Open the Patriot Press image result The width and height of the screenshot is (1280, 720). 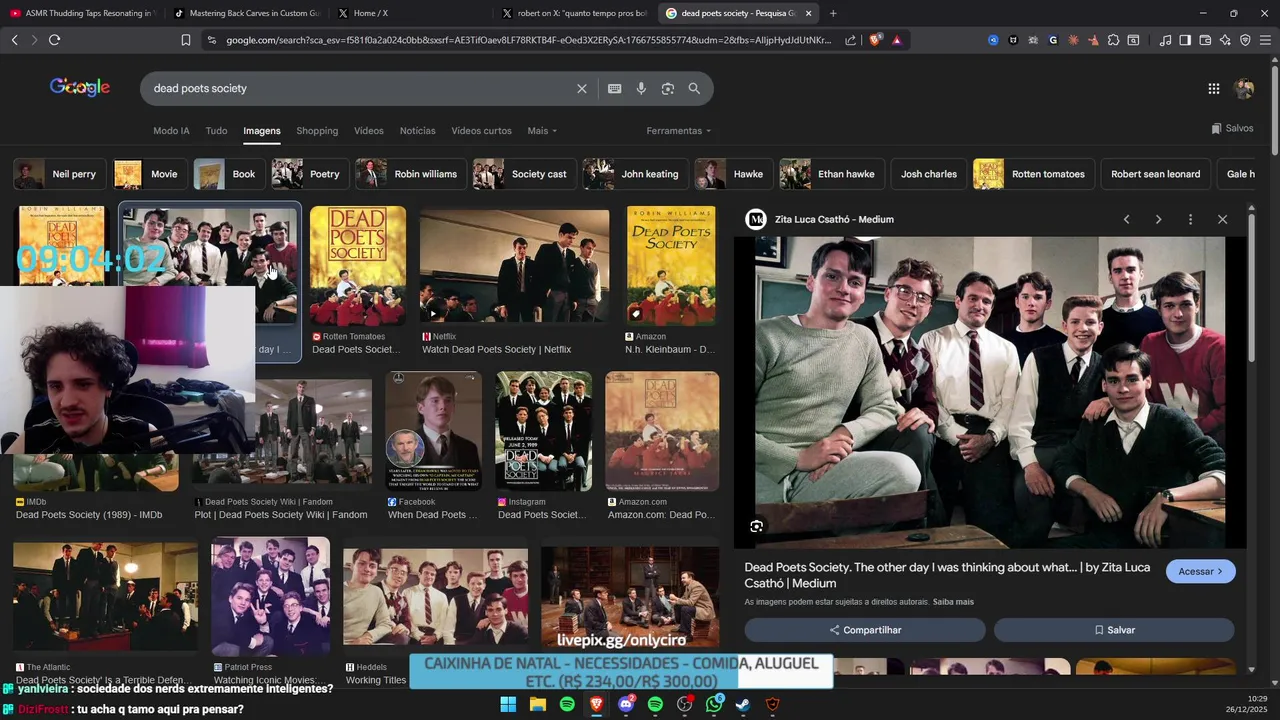click(270, 611)
